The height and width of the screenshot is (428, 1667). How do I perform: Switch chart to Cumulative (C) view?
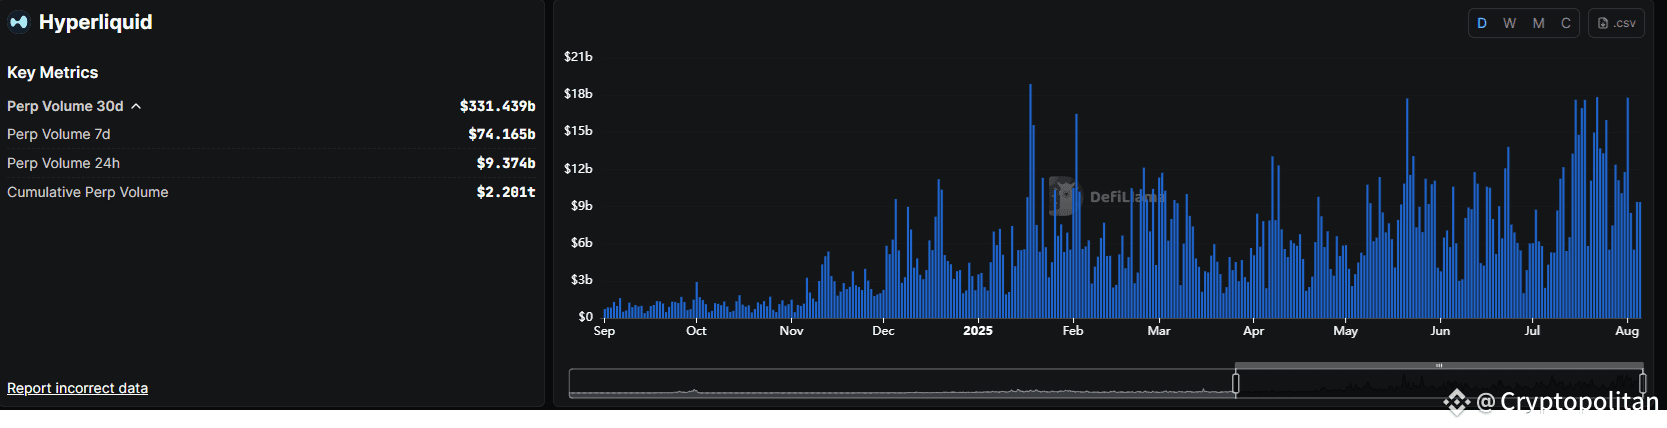1566,23
